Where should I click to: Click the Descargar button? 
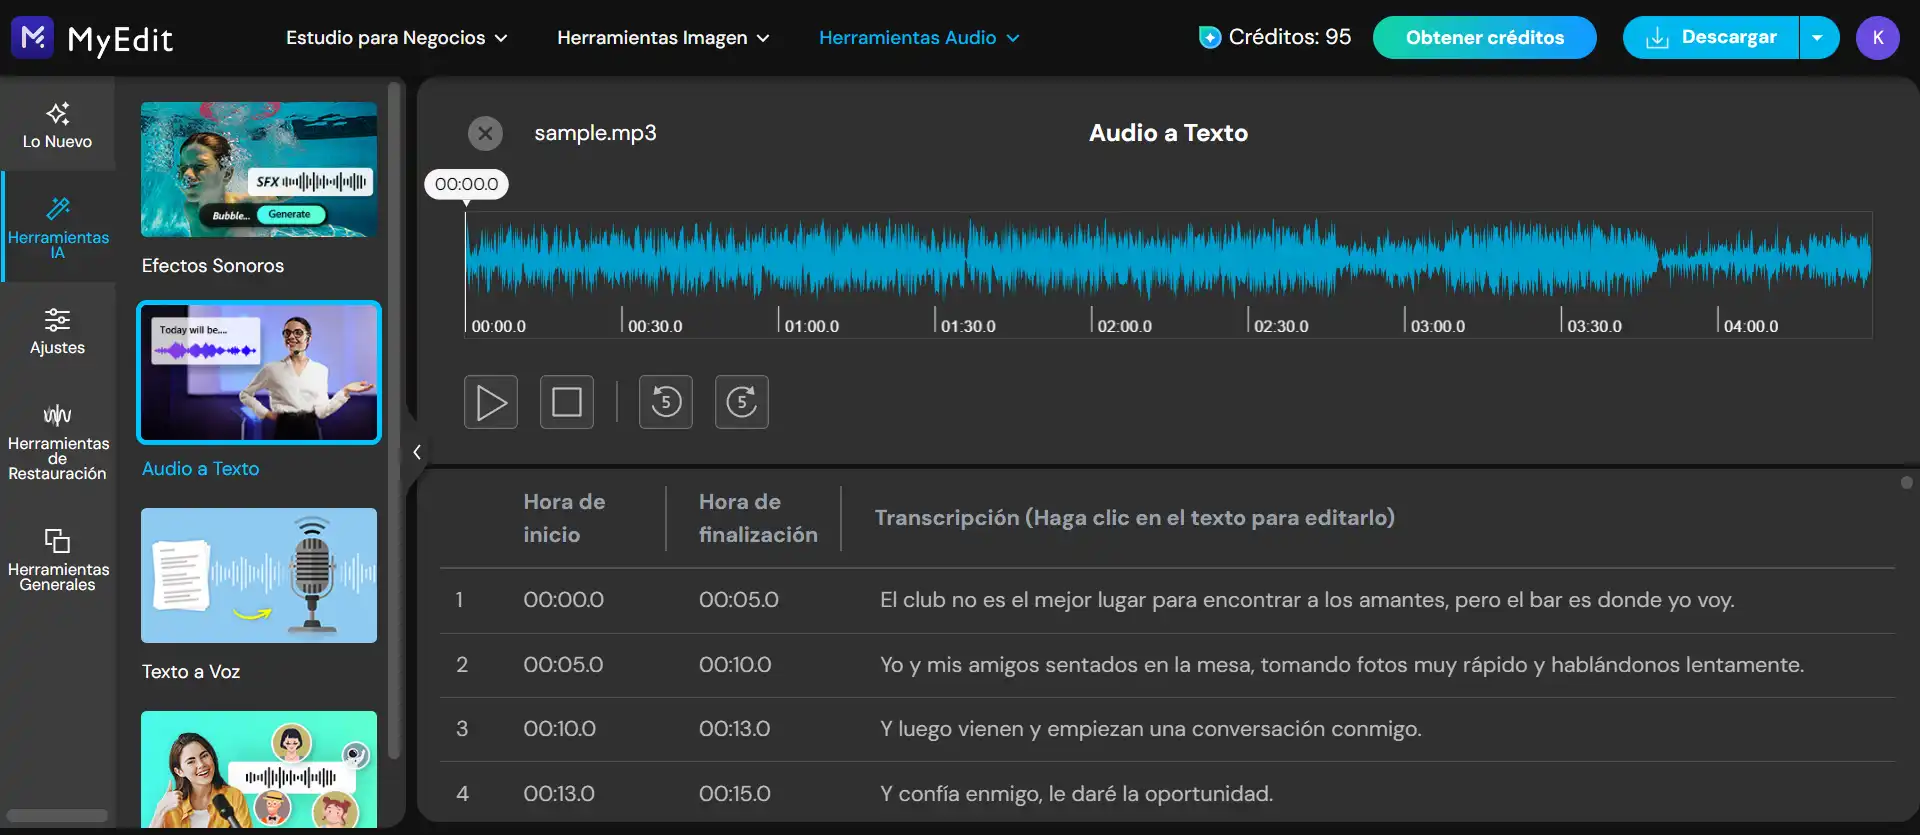click(x=1711, y=38)
